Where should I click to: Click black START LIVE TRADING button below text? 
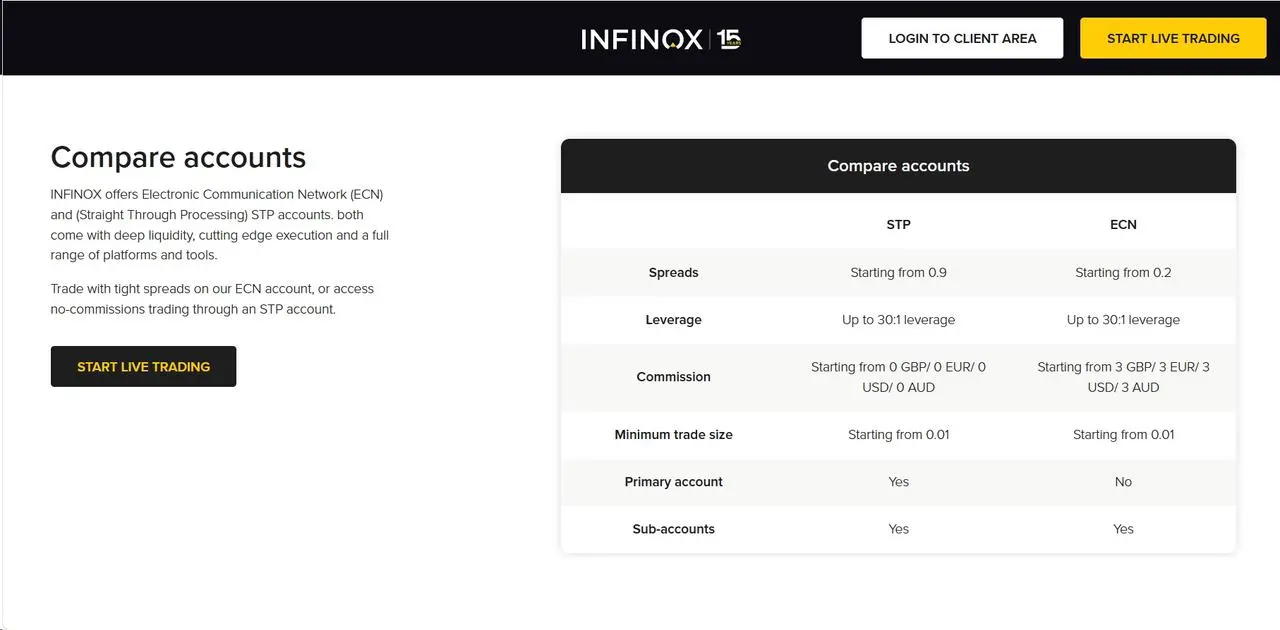(x=143, y=366)
